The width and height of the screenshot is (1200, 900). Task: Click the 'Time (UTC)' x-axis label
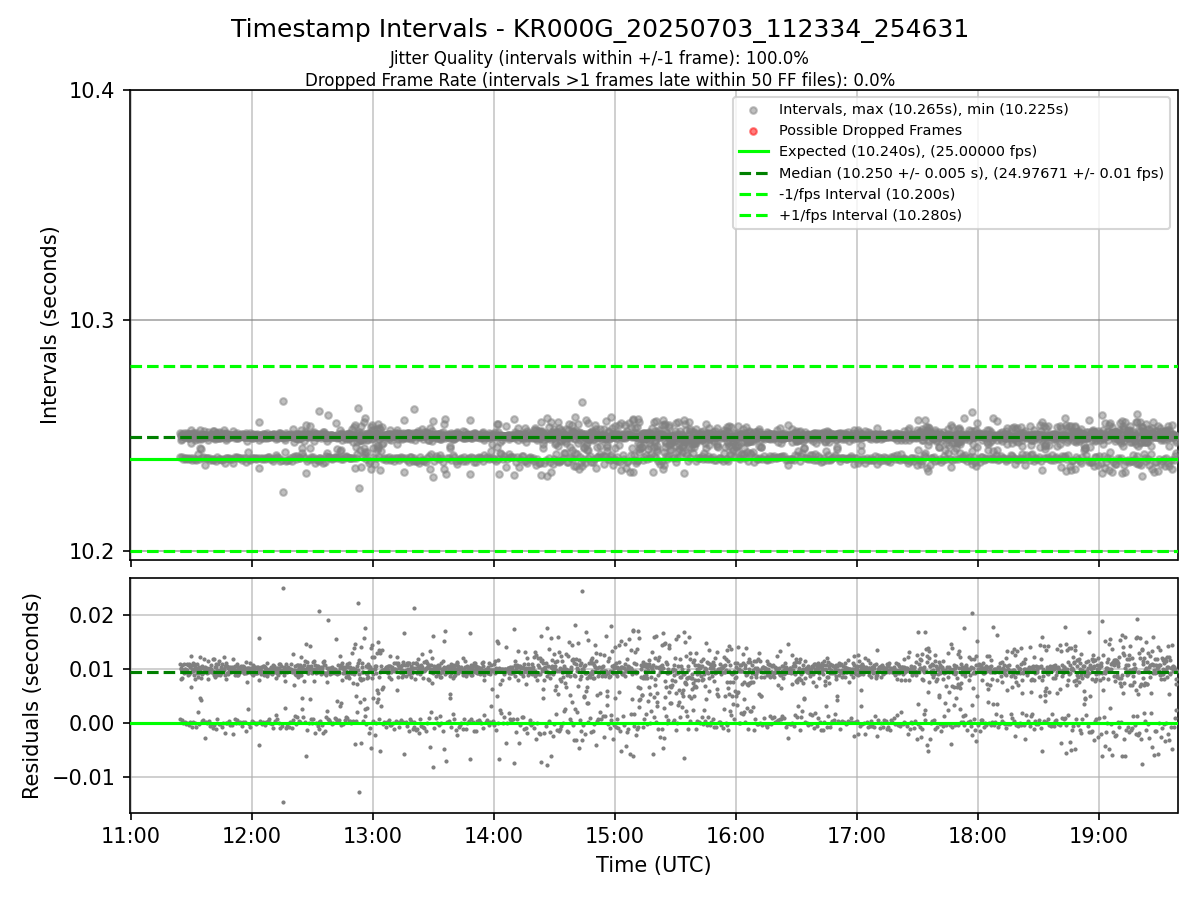pos(653,865)
